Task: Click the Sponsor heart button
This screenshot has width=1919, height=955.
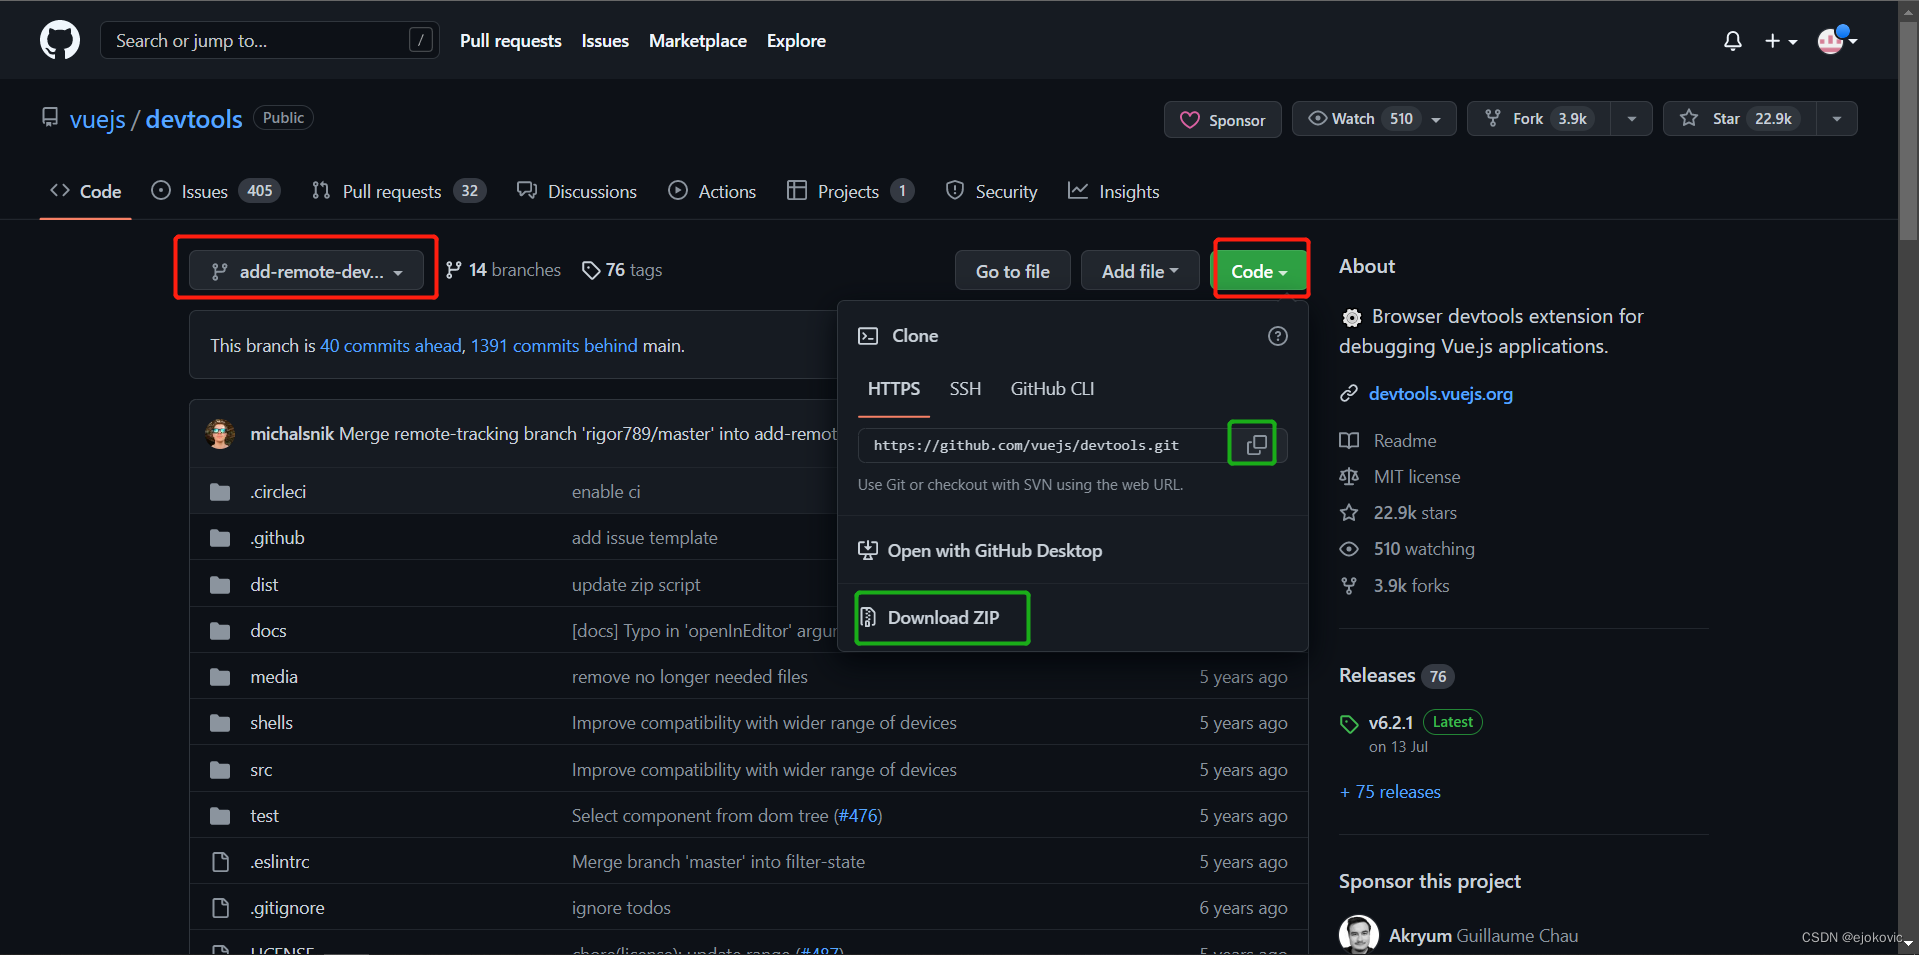Action: click(1222, 120)
